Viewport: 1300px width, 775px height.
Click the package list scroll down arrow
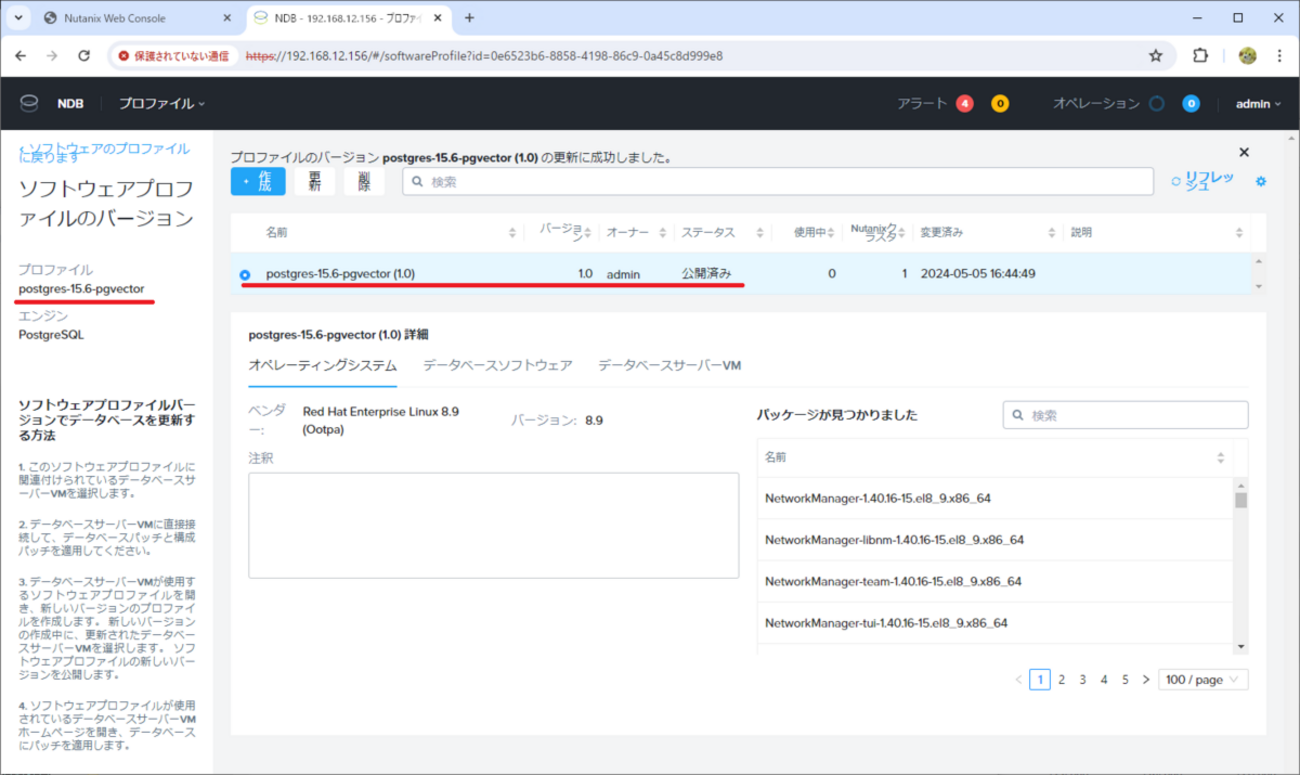click(1241, 647)
